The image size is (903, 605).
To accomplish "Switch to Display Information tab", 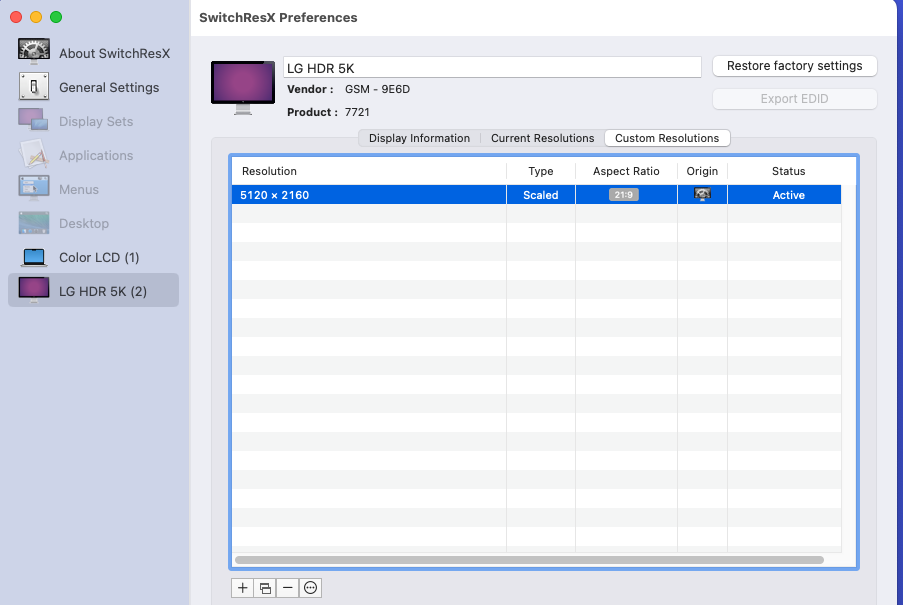I will click(x=419, y=138).
